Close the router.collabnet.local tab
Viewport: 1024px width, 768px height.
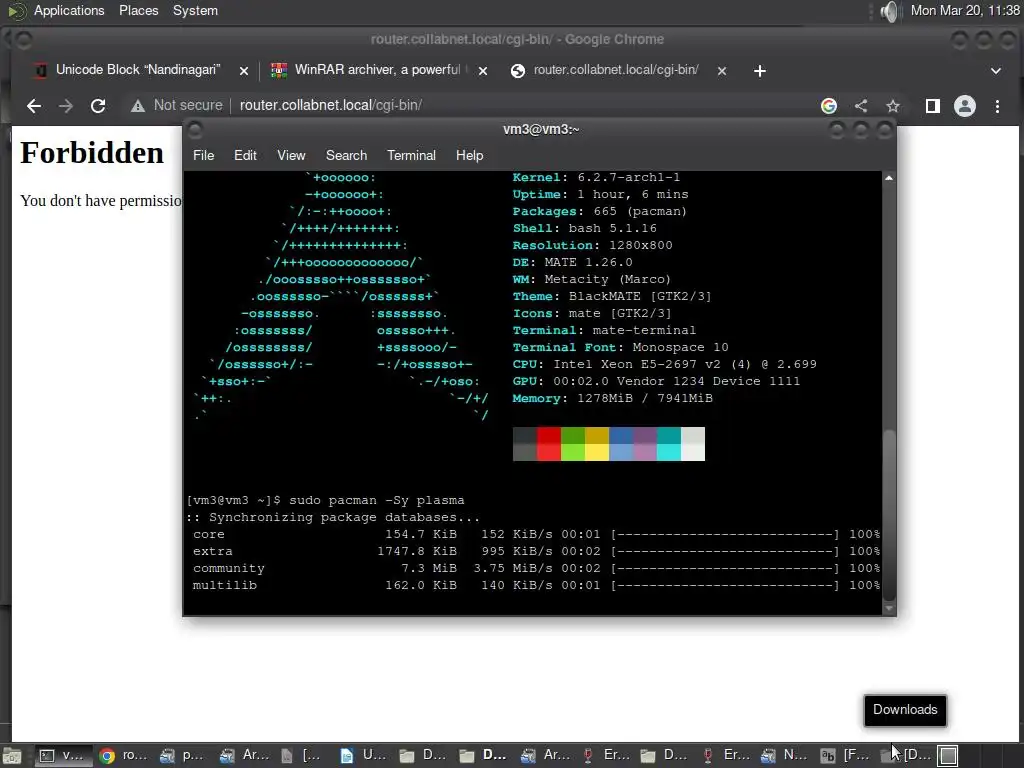click(722, 71)
